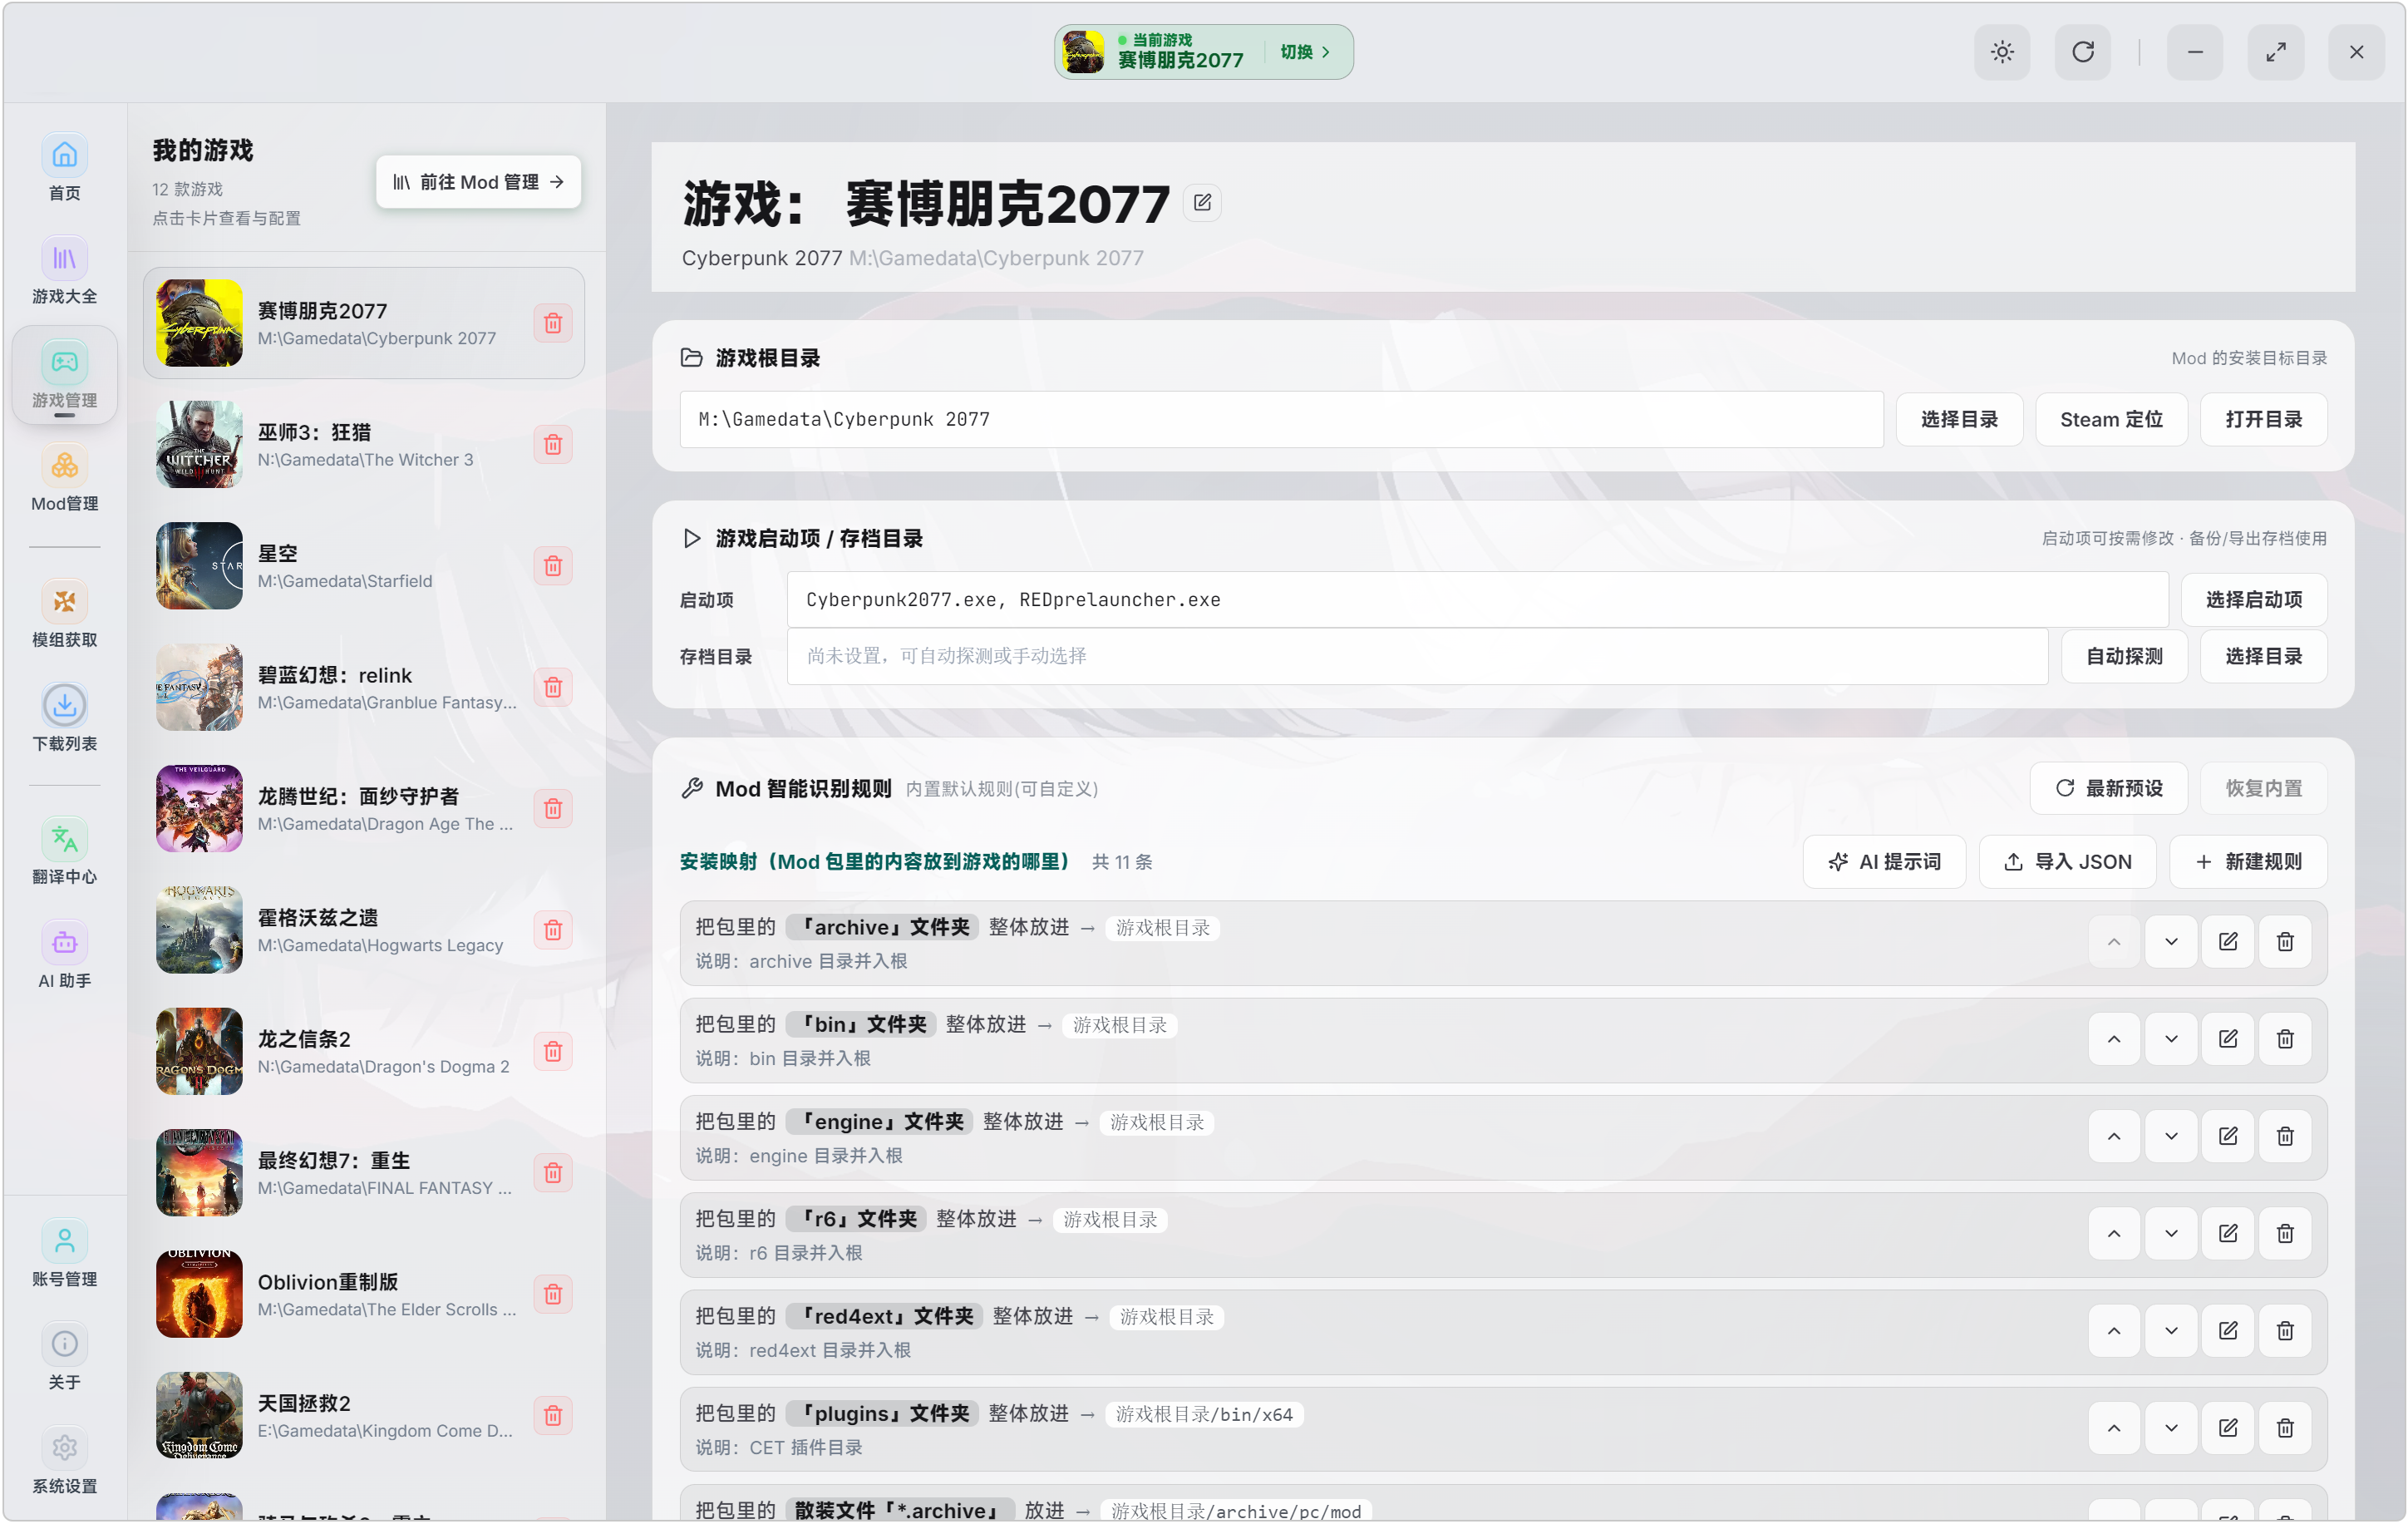
Task: Open 账号管理 account management
Action: pos(64,1254)
